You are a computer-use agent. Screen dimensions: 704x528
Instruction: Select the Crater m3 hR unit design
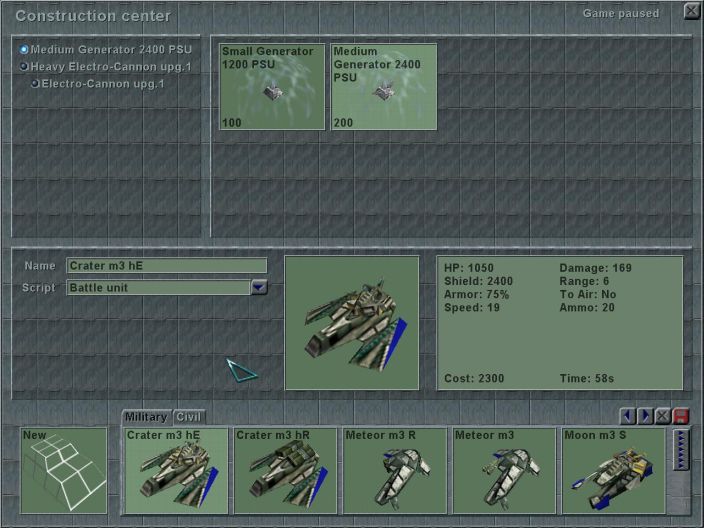click(285, 471)
